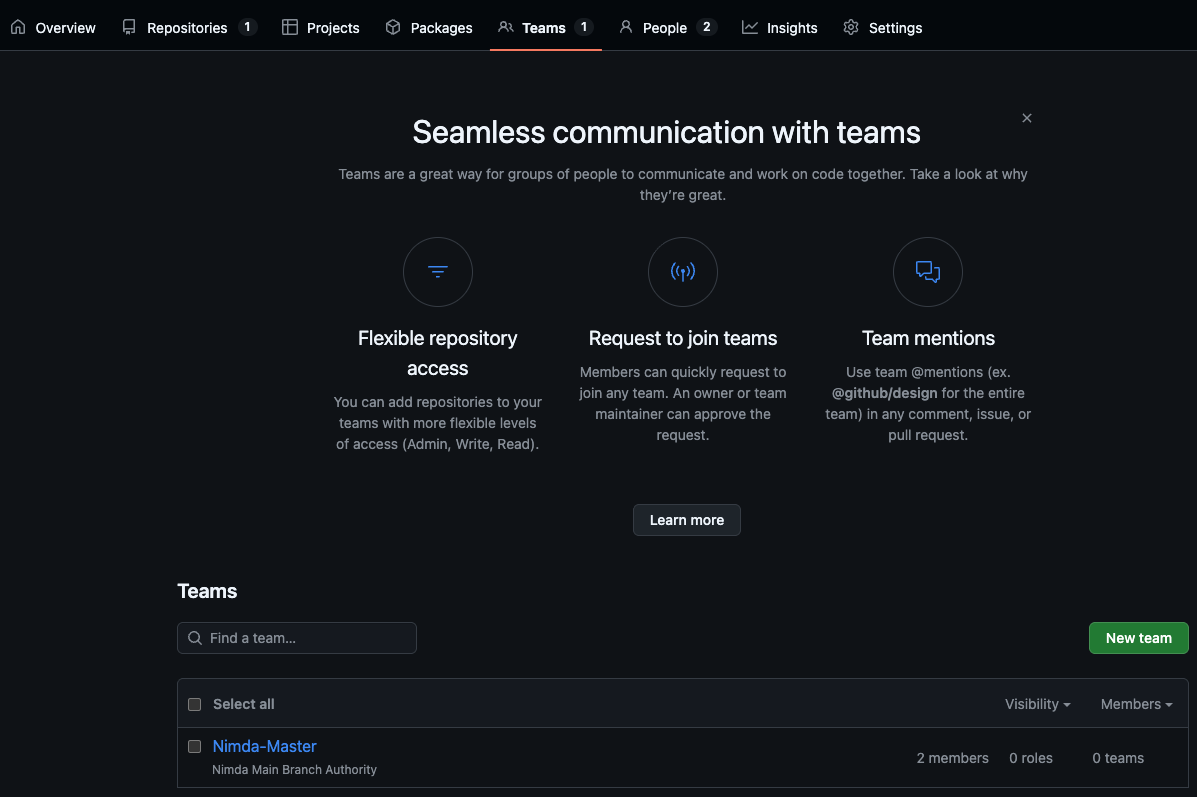
Task: Click the 'Request to join teams' heading
Action: coord(682,338)
